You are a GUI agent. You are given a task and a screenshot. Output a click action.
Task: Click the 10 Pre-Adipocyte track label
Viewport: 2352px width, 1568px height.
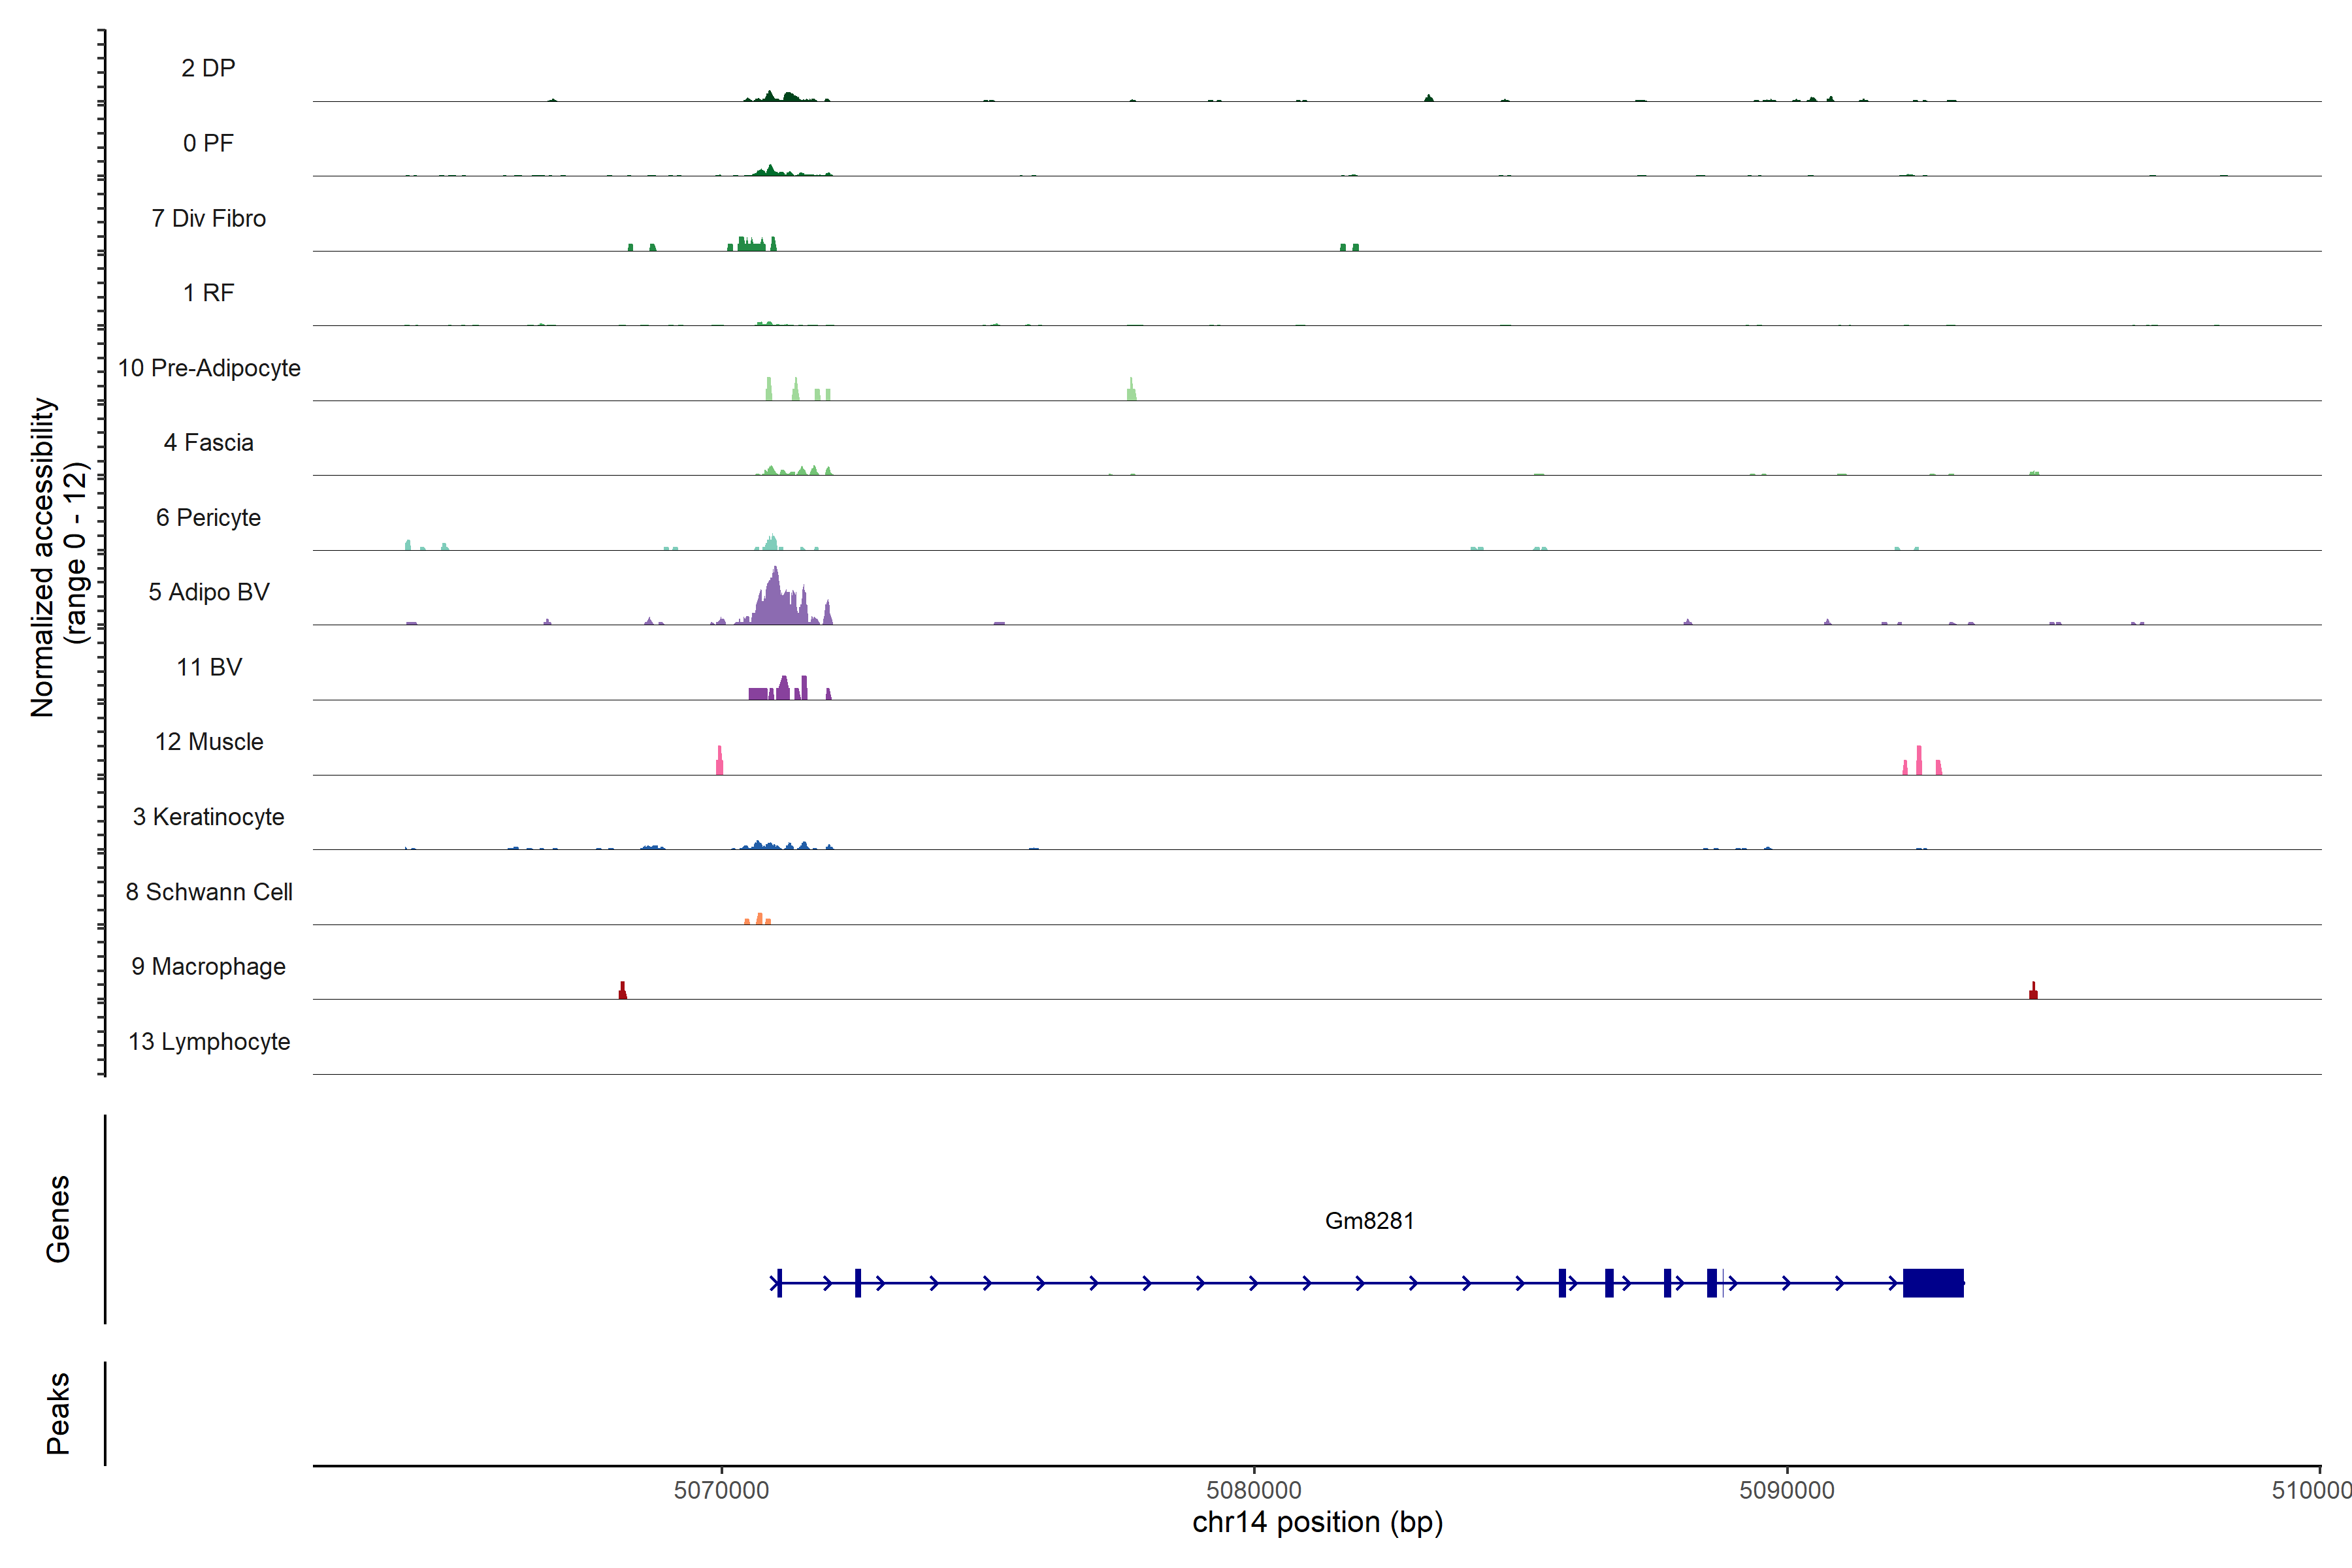coord(209,368)
